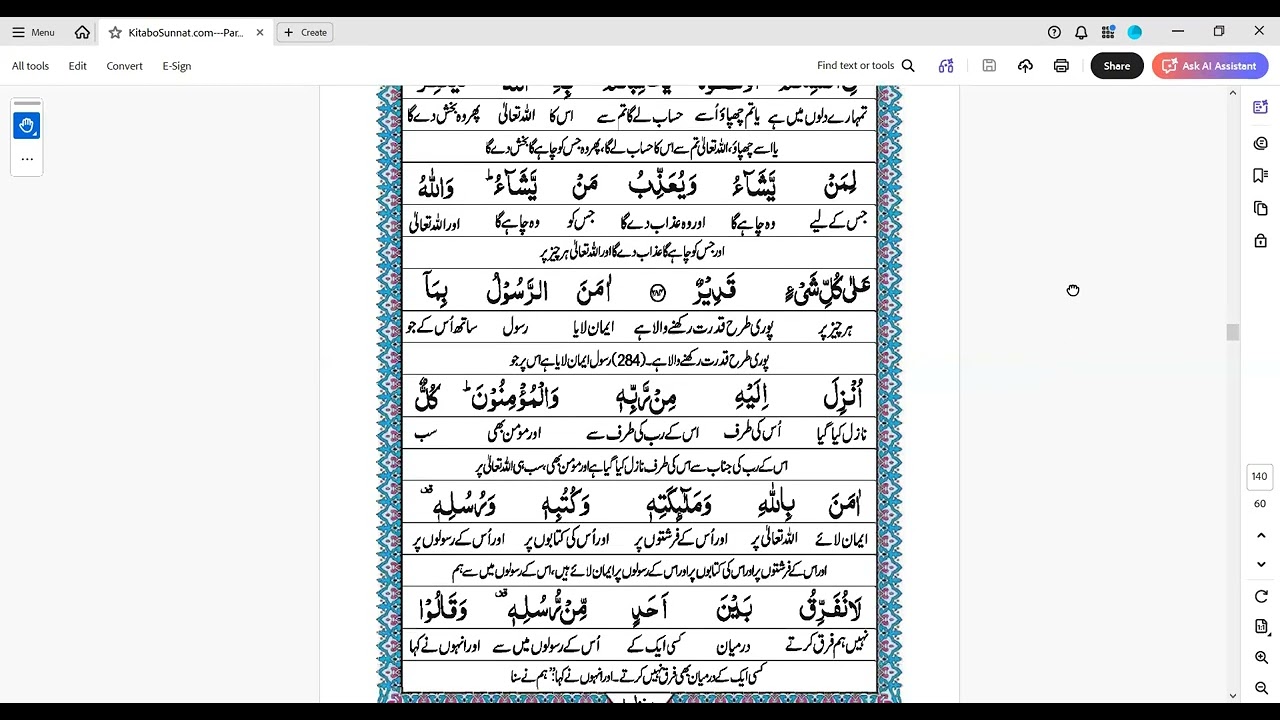1280x720 pixels.
Task: Select the Hand pan tool
Action: coord(27,126)
